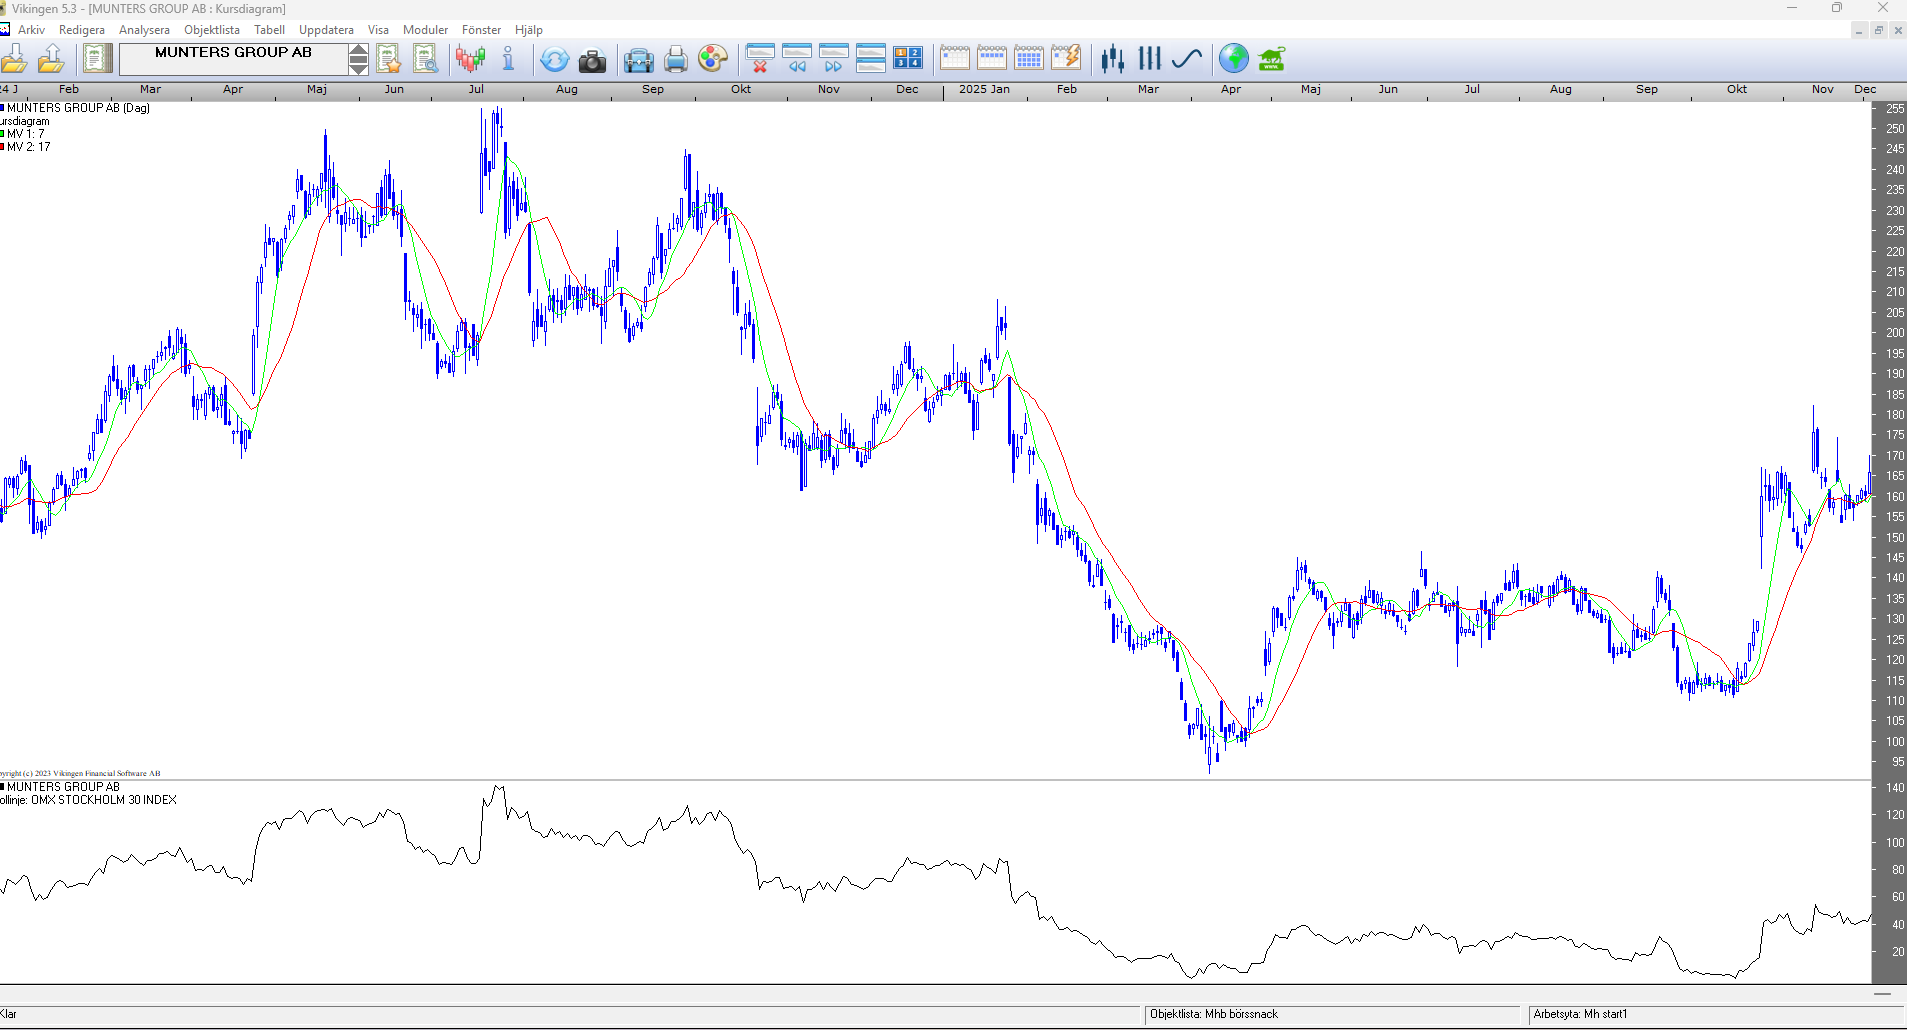Screen dimensions: 1907x1030
Task: Click the camera snapshot icon
Action: click(x=592, y=60)
